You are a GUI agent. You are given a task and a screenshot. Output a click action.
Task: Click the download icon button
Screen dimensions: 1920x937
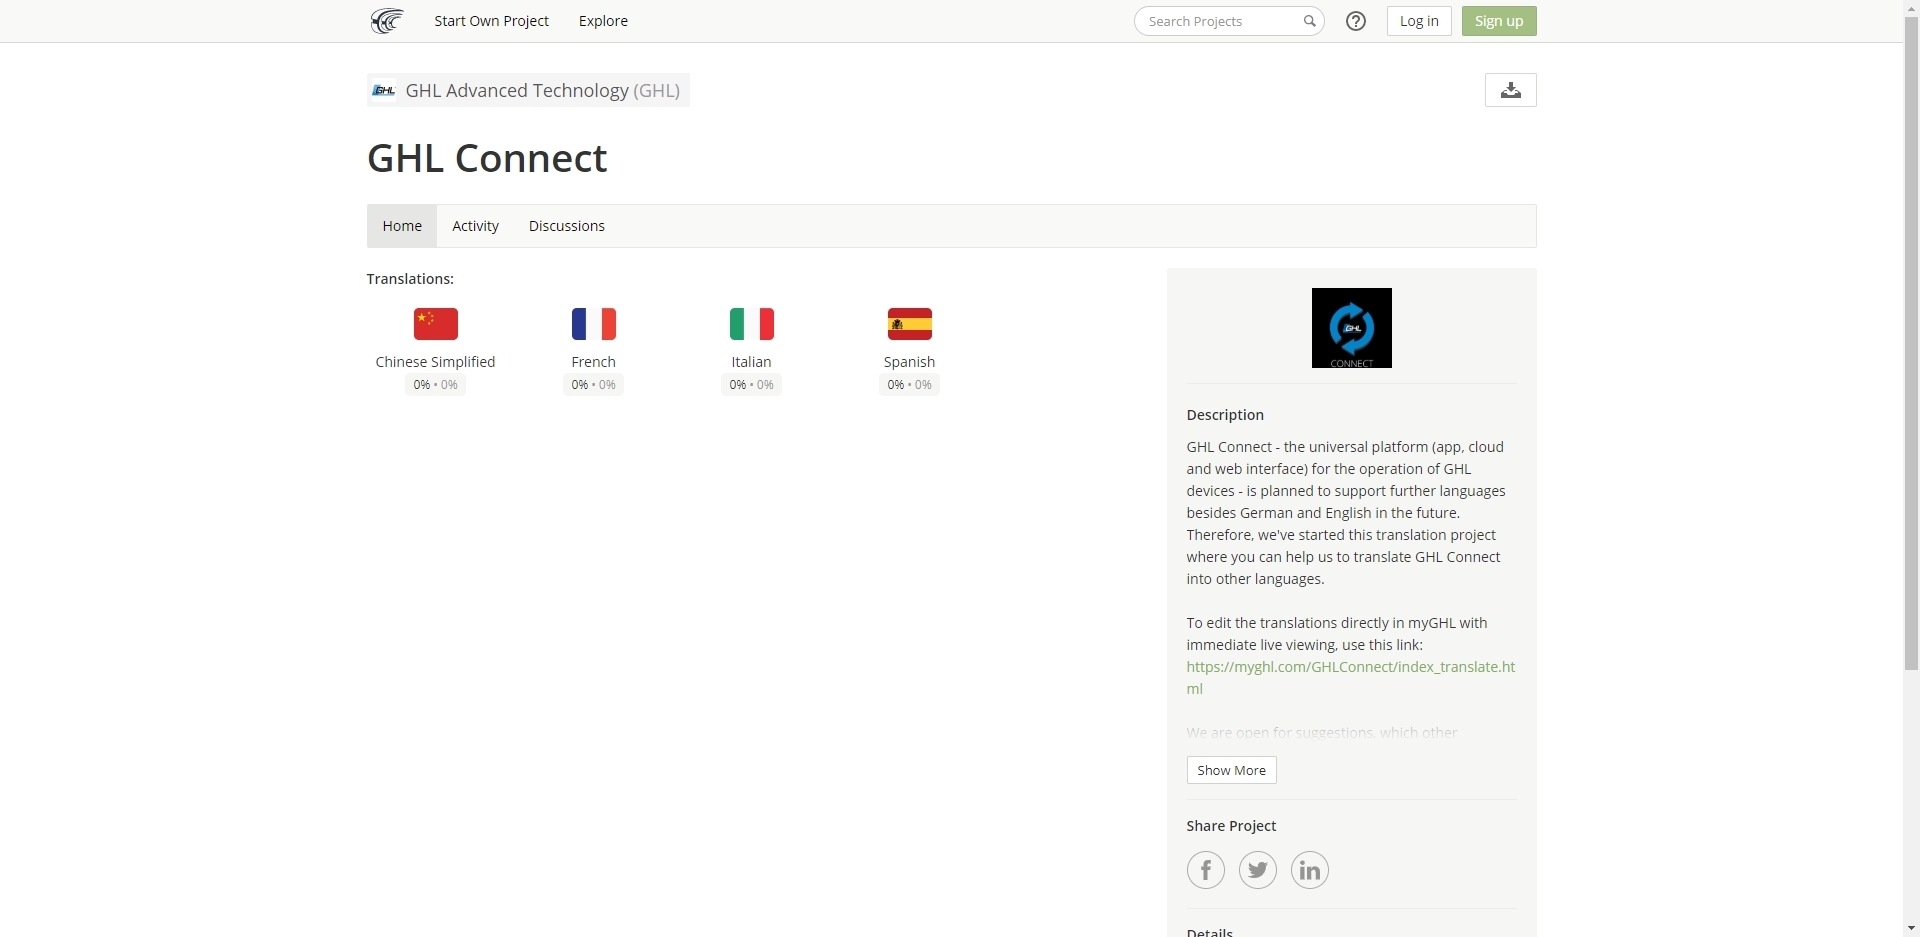click(x=1510, y=90)
